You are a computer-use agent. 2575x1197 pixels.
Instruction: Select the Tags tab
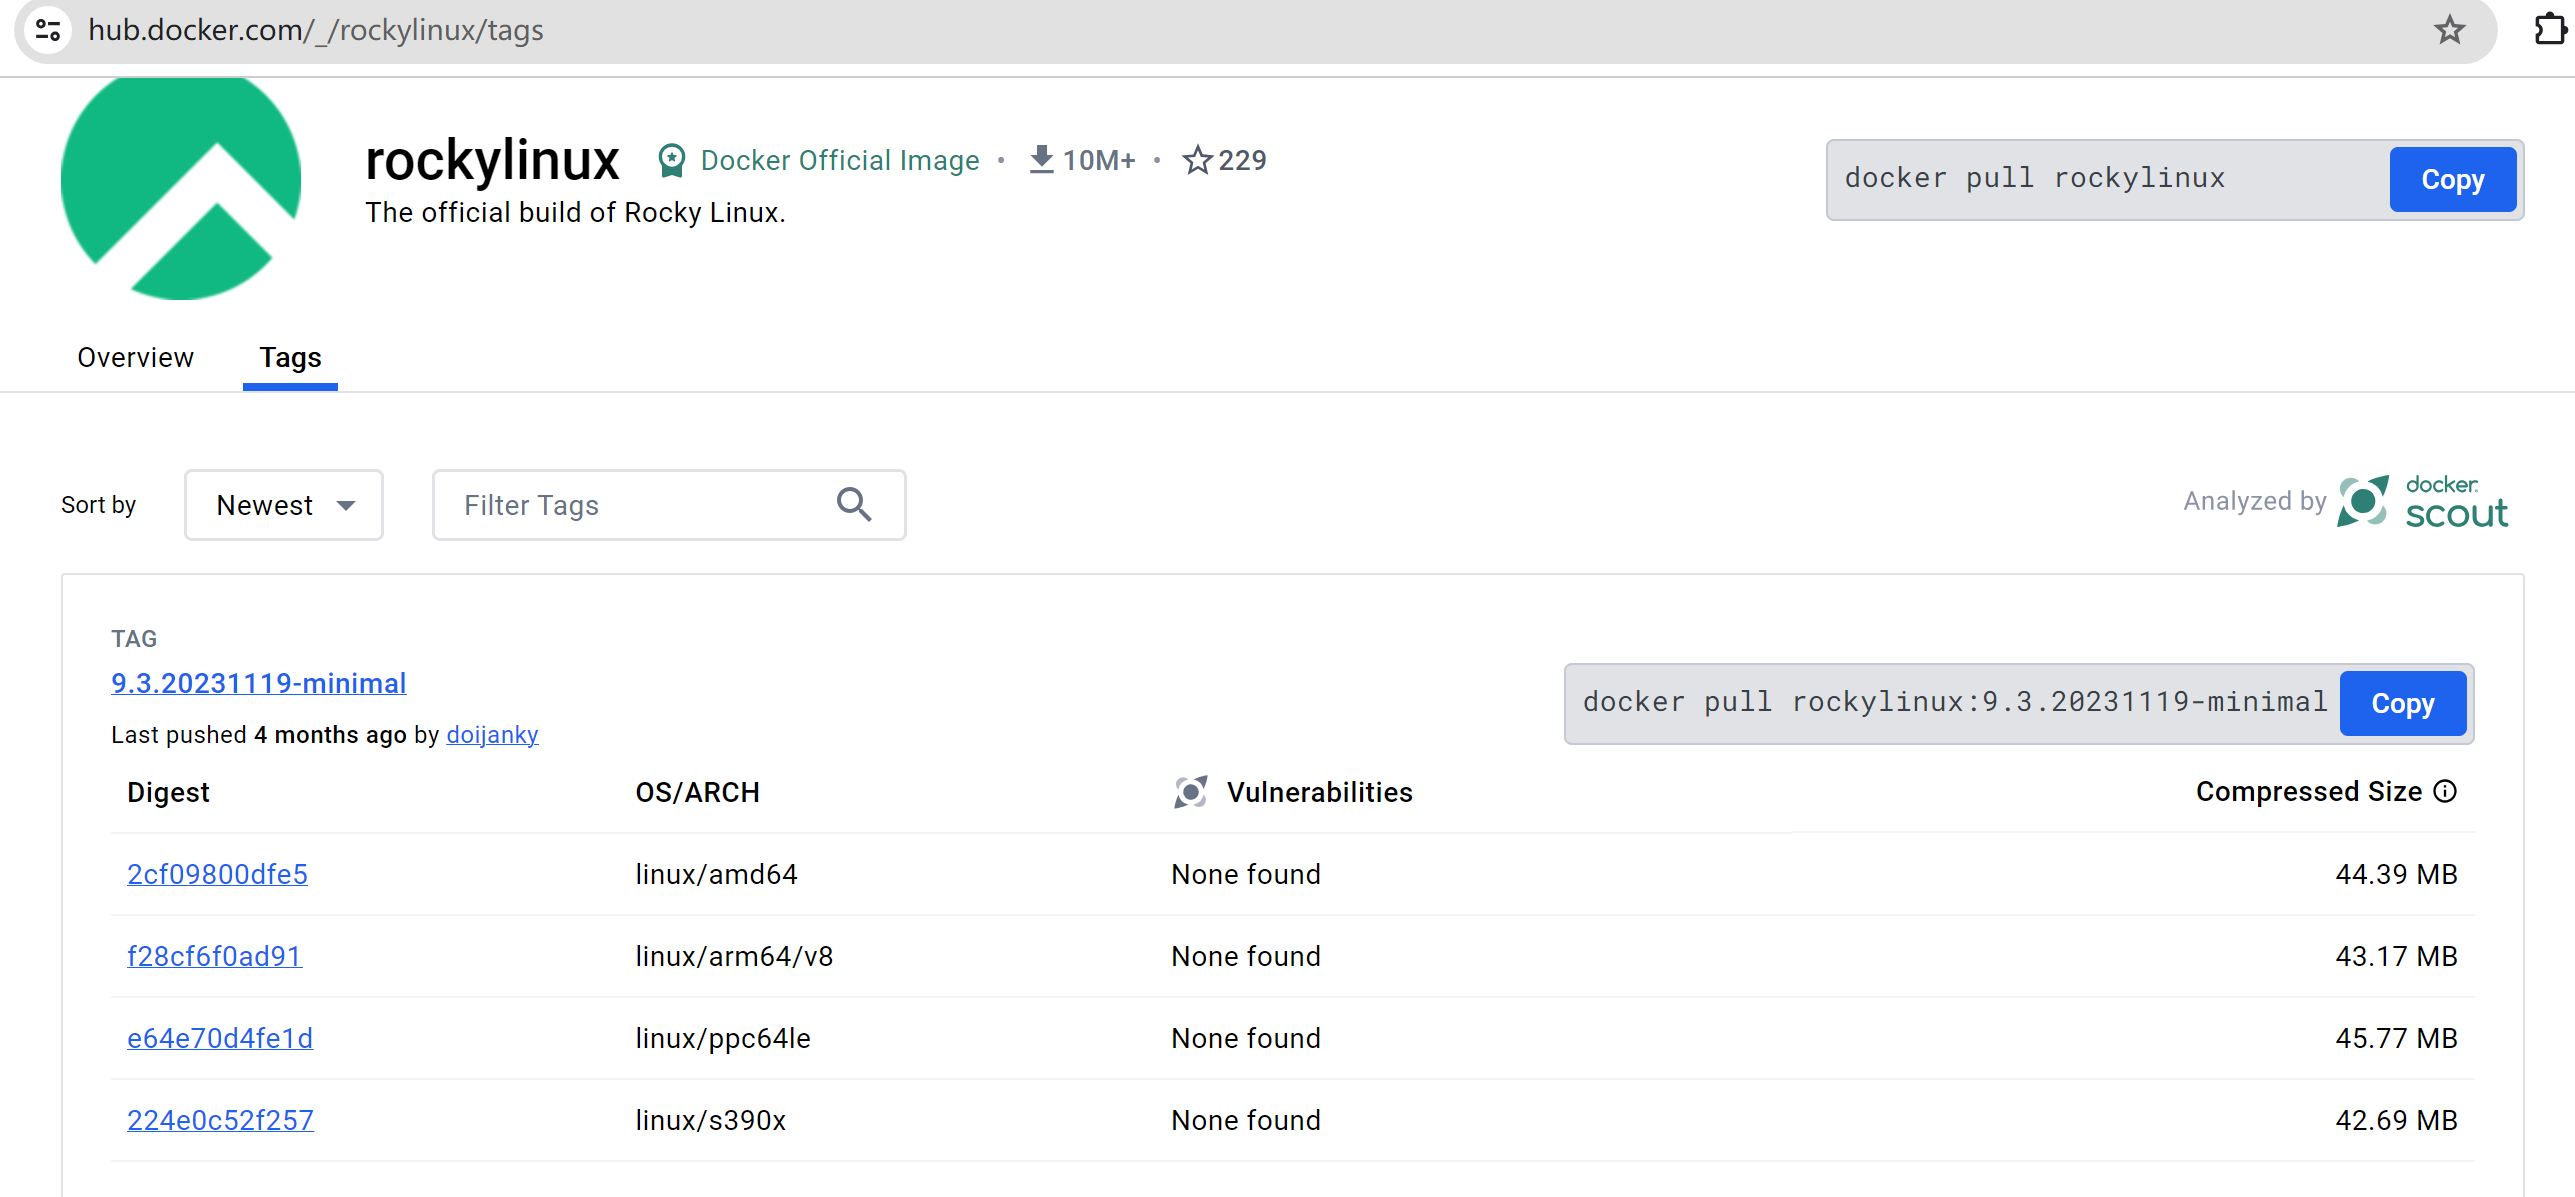coord(290,358)
